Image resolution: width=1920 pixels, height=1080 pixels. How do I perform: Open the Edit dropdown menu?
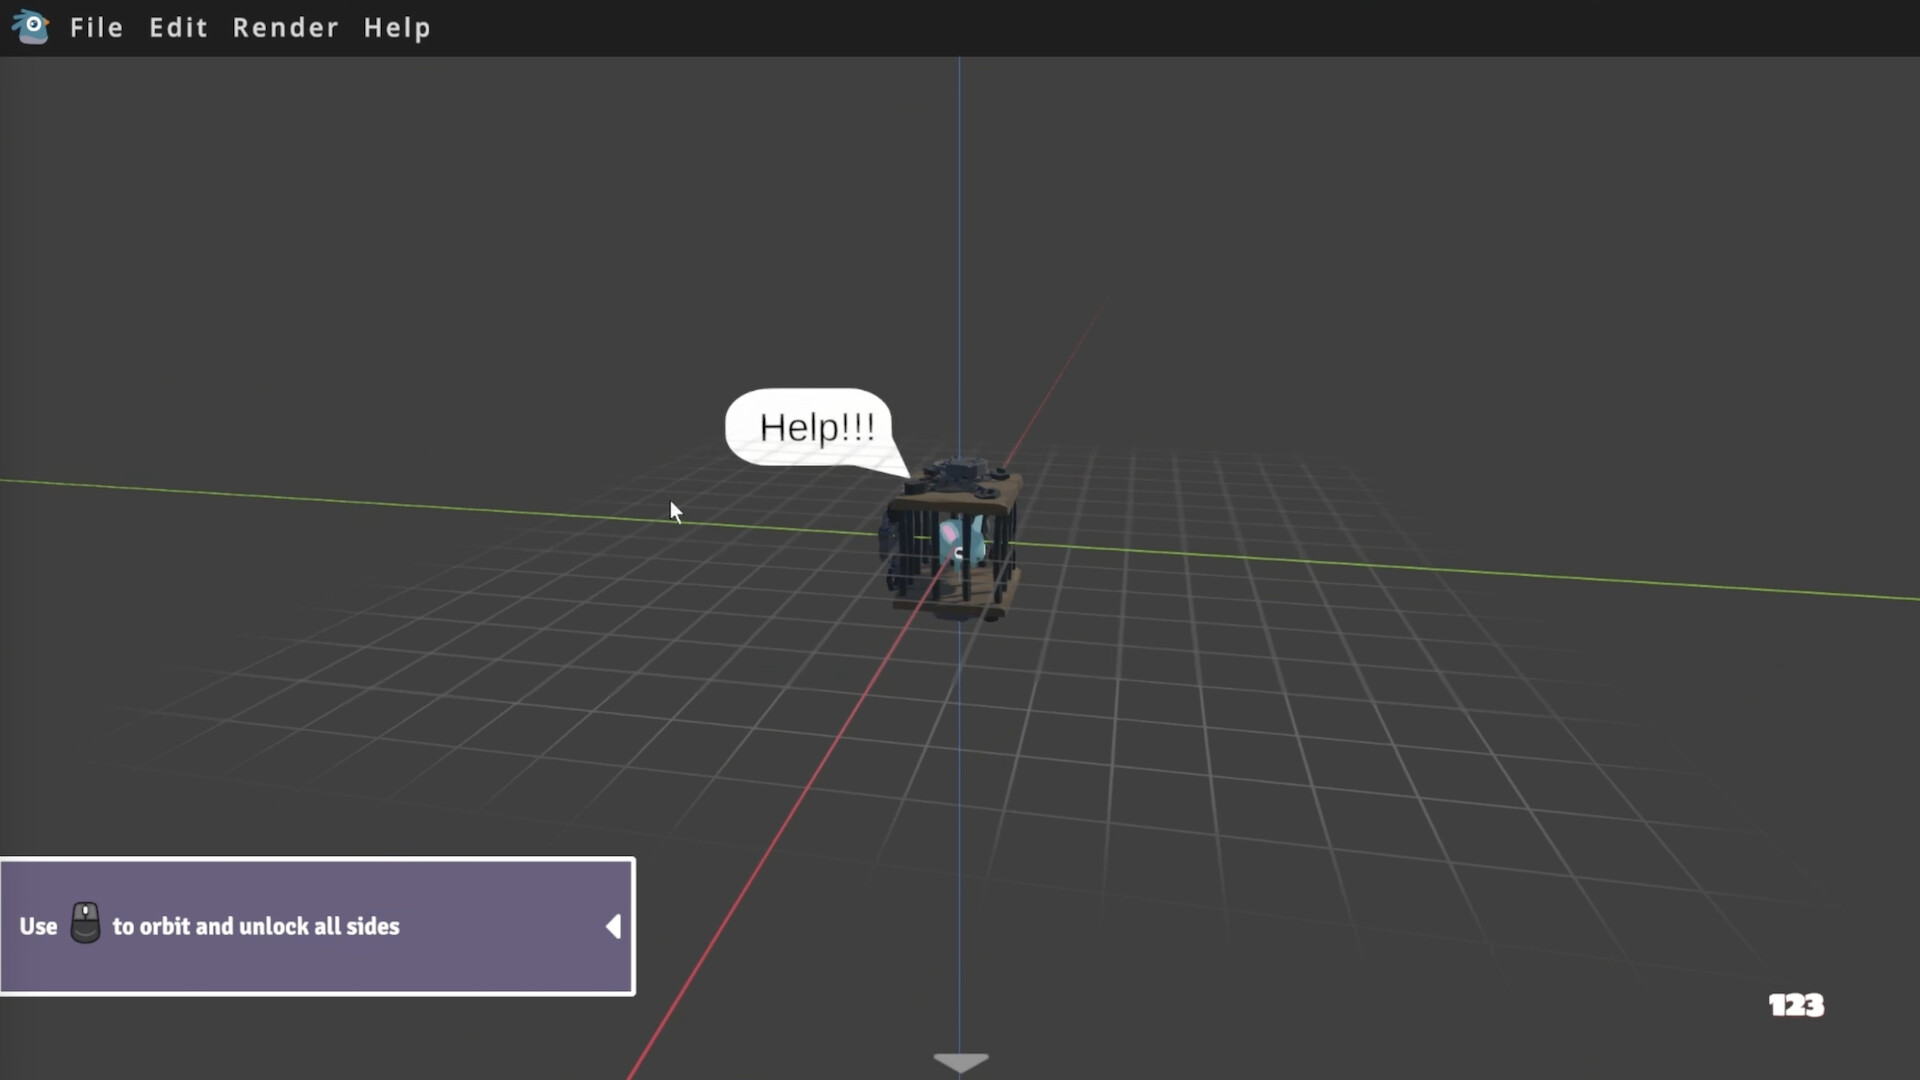(x=178, y=27)
